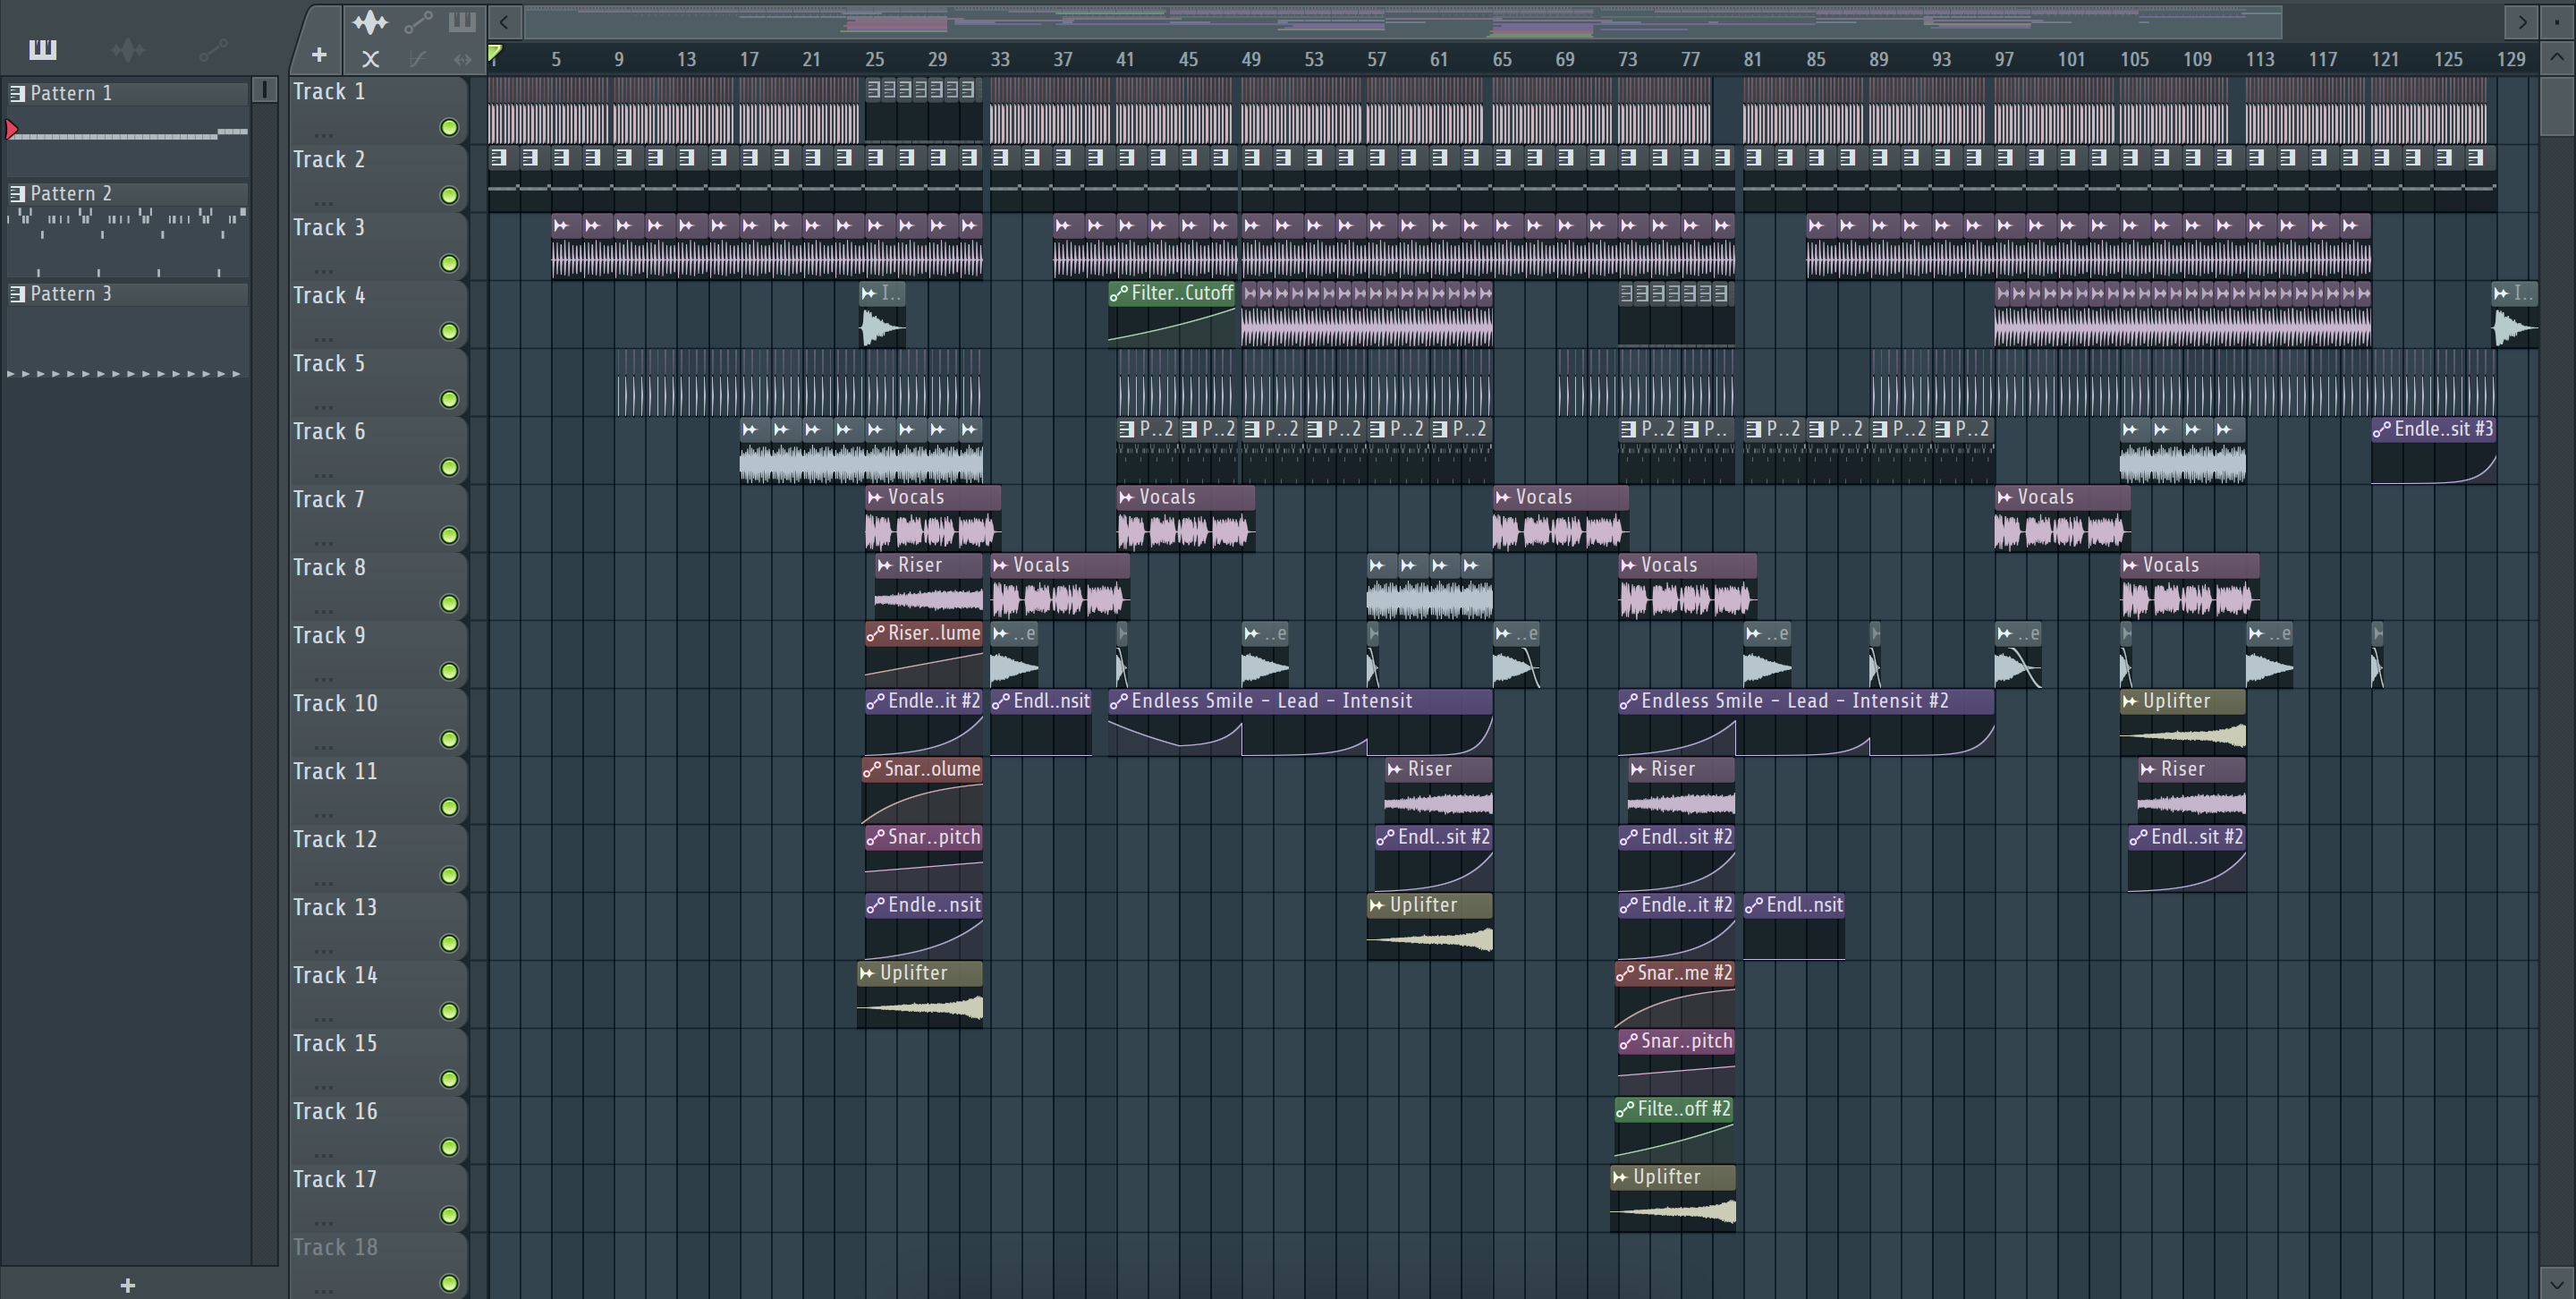This screenshot has width=2576, height=1299.
Task: Show audio clips in the picker panel
Action: [128, 49]
